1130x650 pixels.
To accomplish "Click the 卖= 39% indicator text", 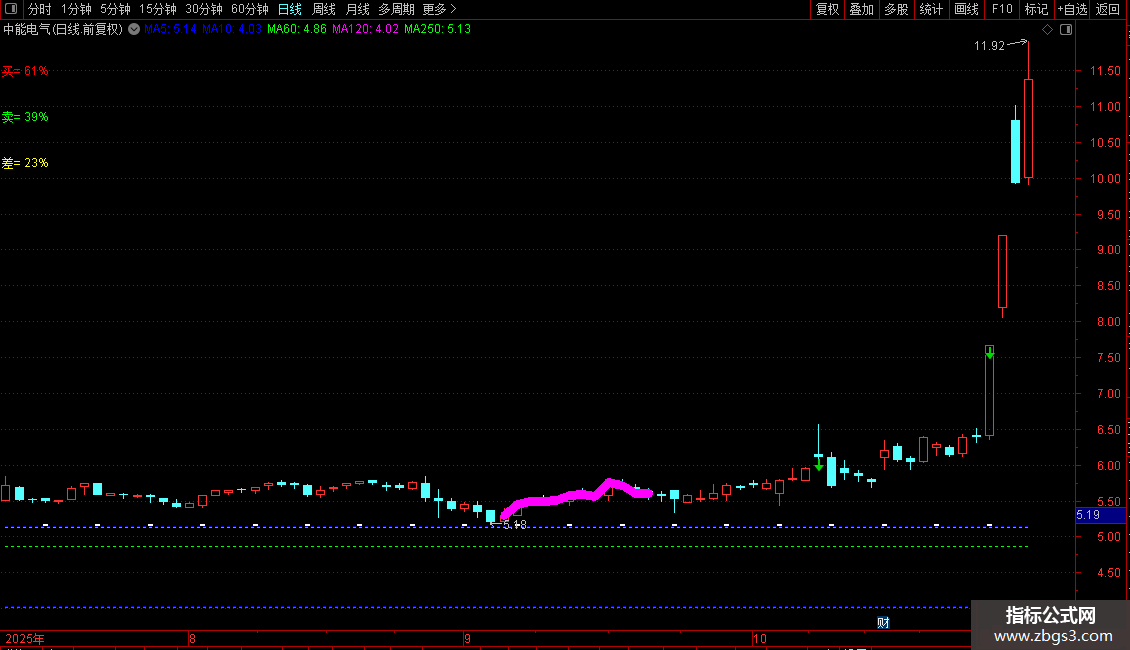I will [25, 117].
